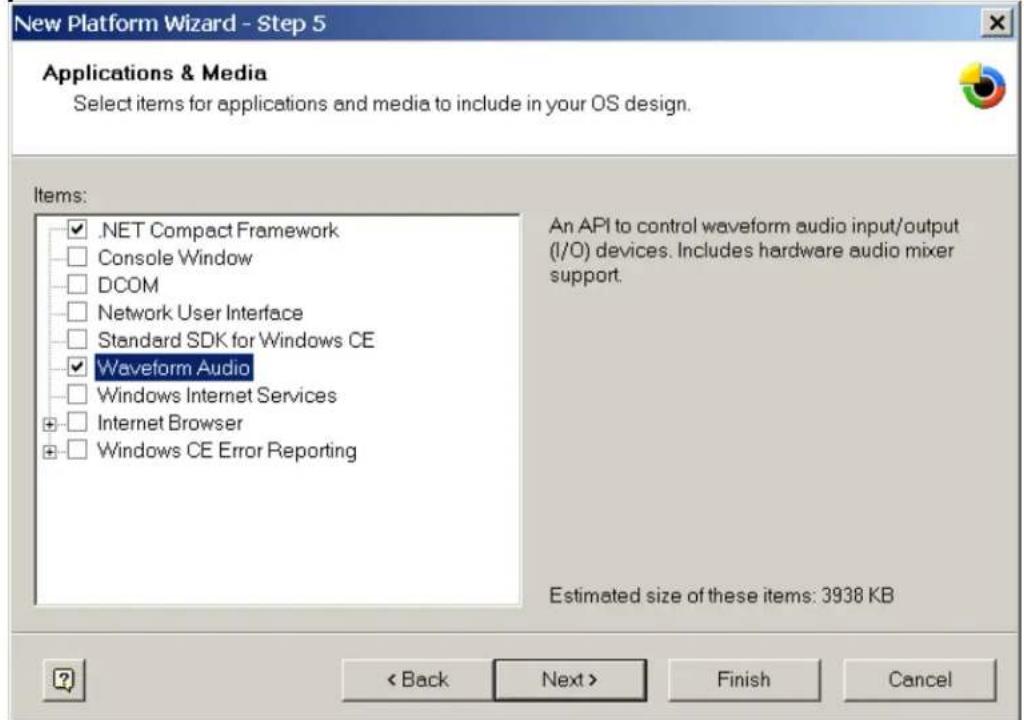Click the Finish button
1024x720 pixels.
[x=744, y=679]
